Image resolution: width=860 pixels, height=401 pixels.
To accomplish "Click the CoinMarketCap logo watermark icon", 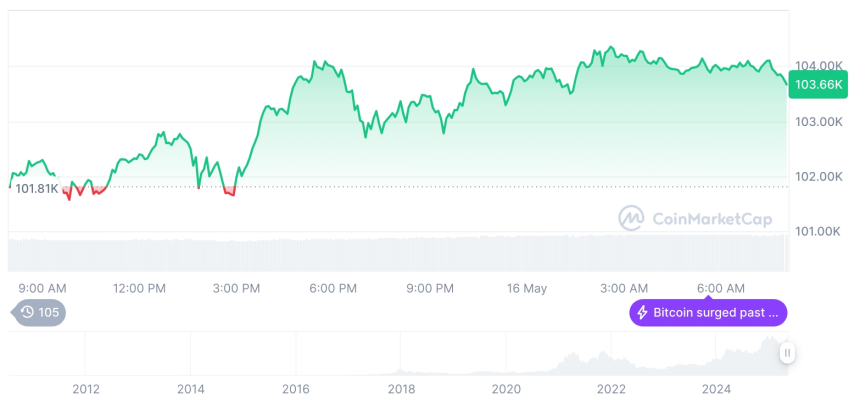I will tap(631, 218).
